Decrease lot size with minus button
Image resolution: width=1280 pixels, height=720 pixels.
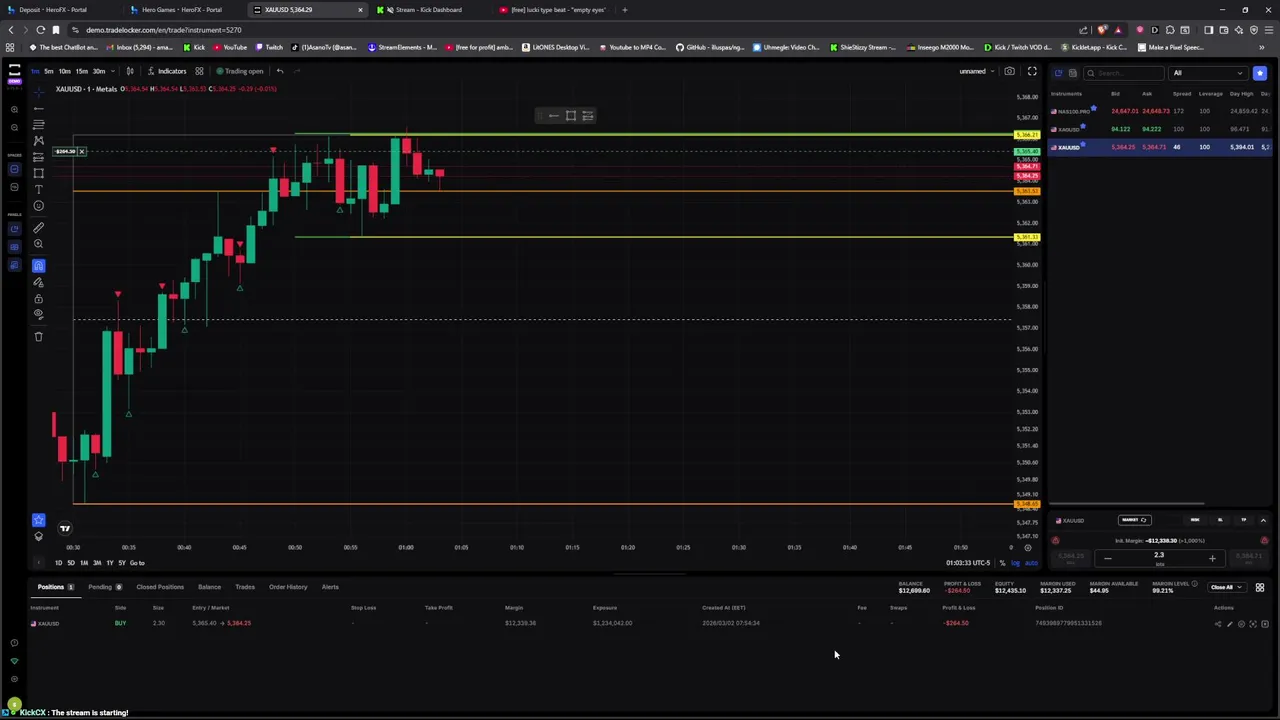coord(1108,558)
